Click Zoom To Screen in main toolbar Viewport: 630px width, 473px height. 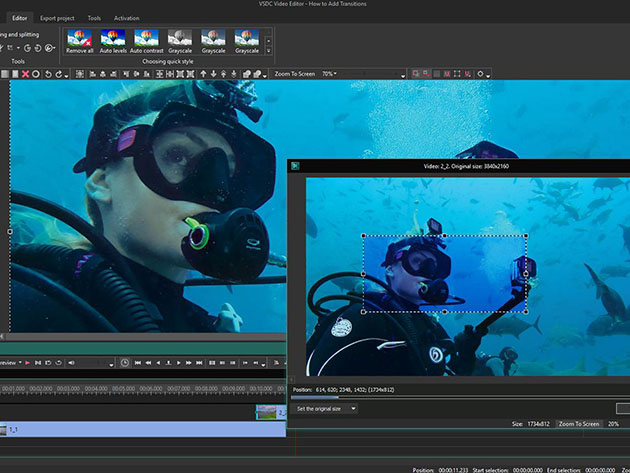(x=296, y=74)
